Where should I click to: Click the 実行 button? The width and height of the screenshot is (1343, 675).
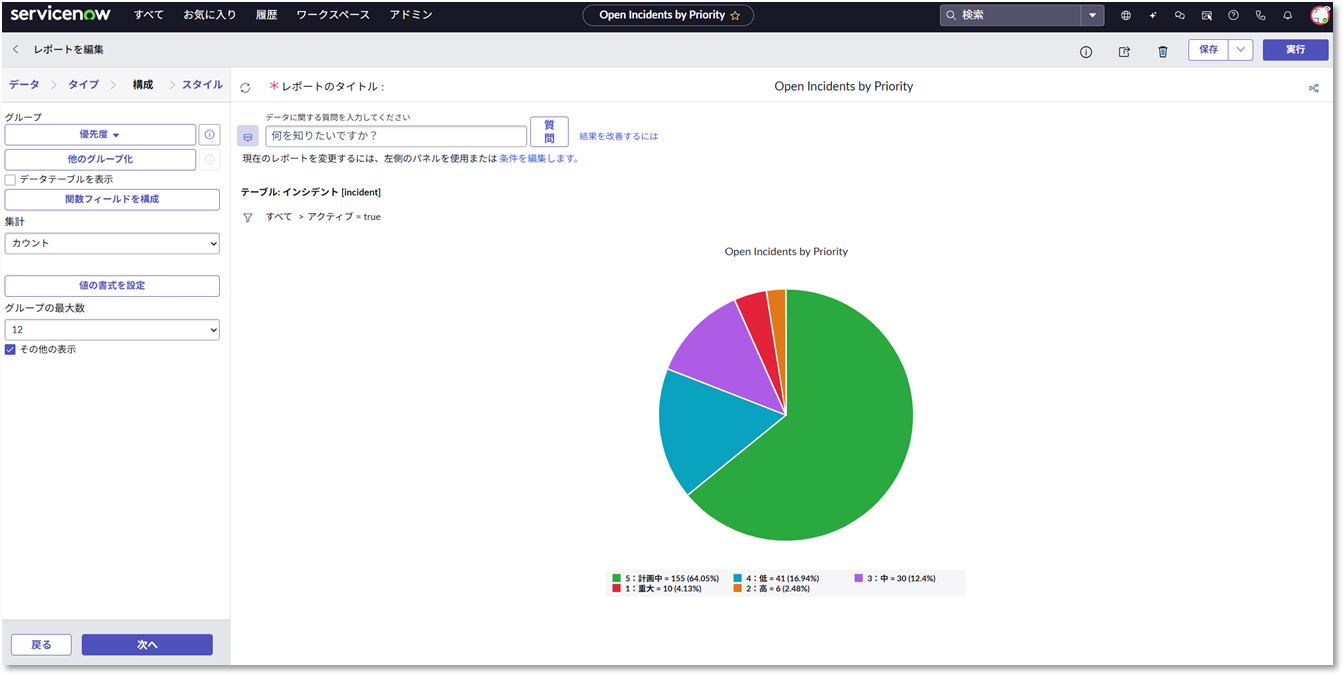click(x=1295, y=50)
